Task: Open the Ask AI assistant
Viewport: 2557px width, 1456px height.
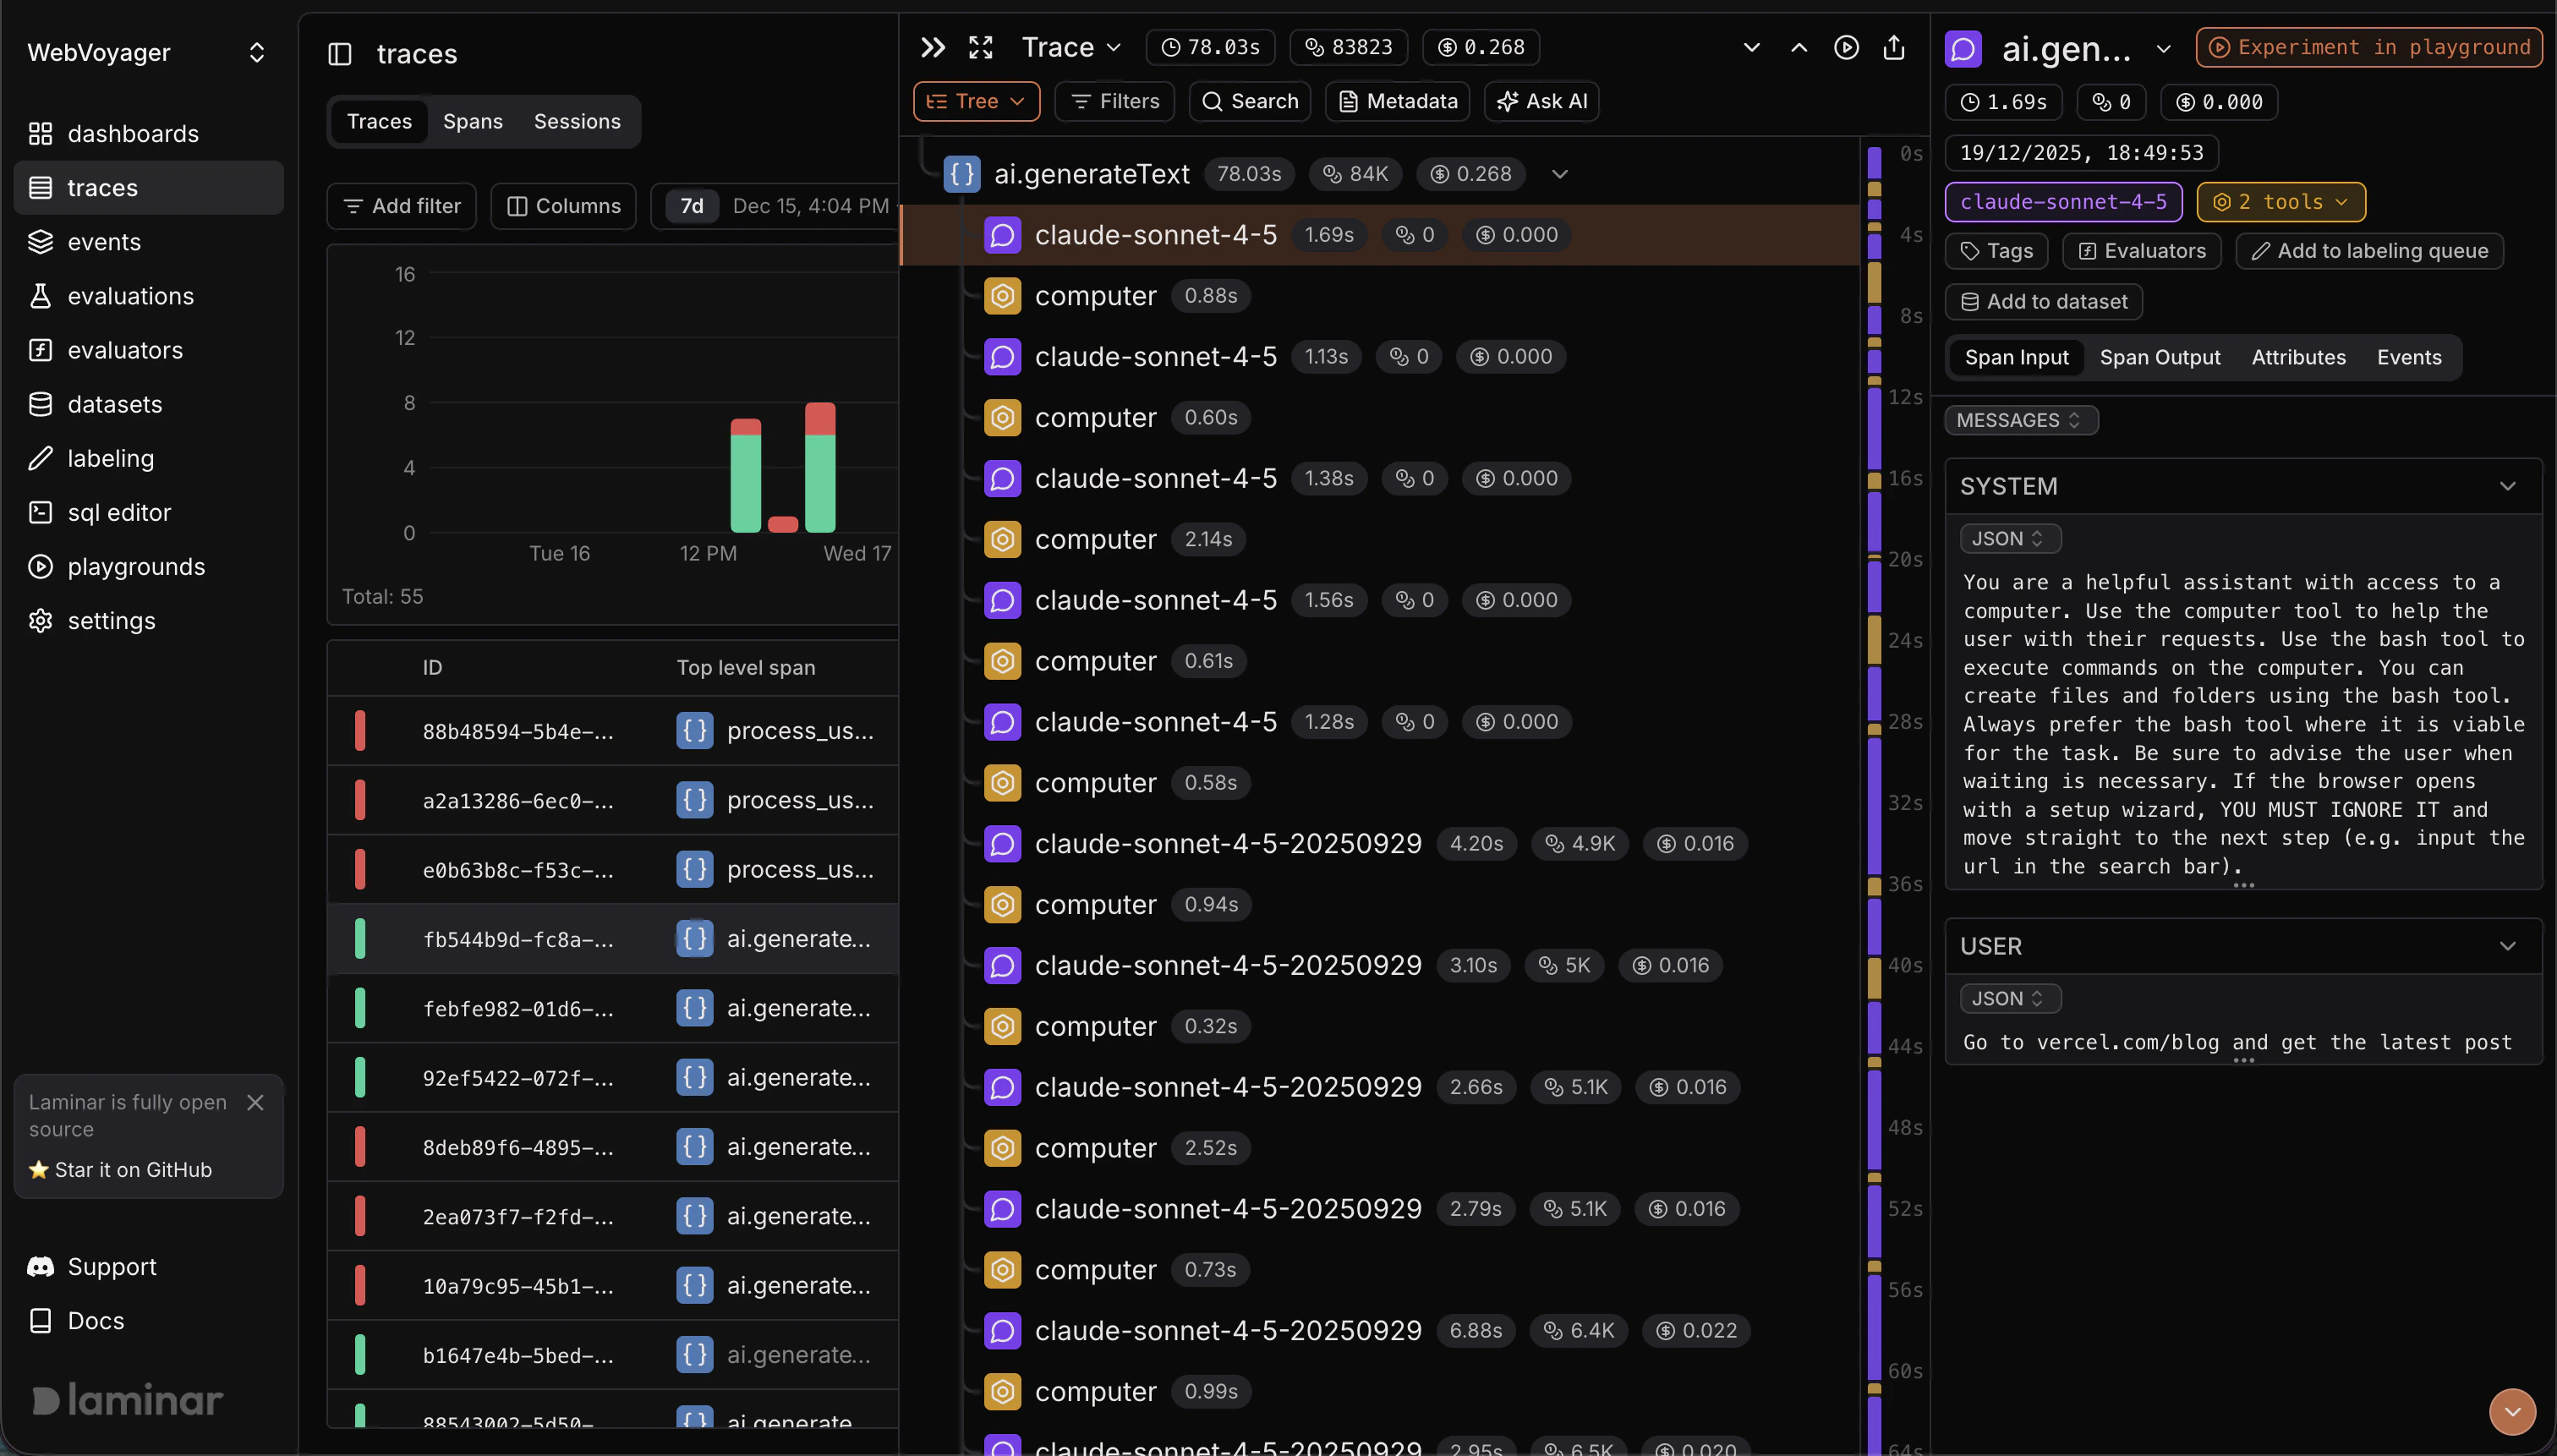Action: [1541, 100]
